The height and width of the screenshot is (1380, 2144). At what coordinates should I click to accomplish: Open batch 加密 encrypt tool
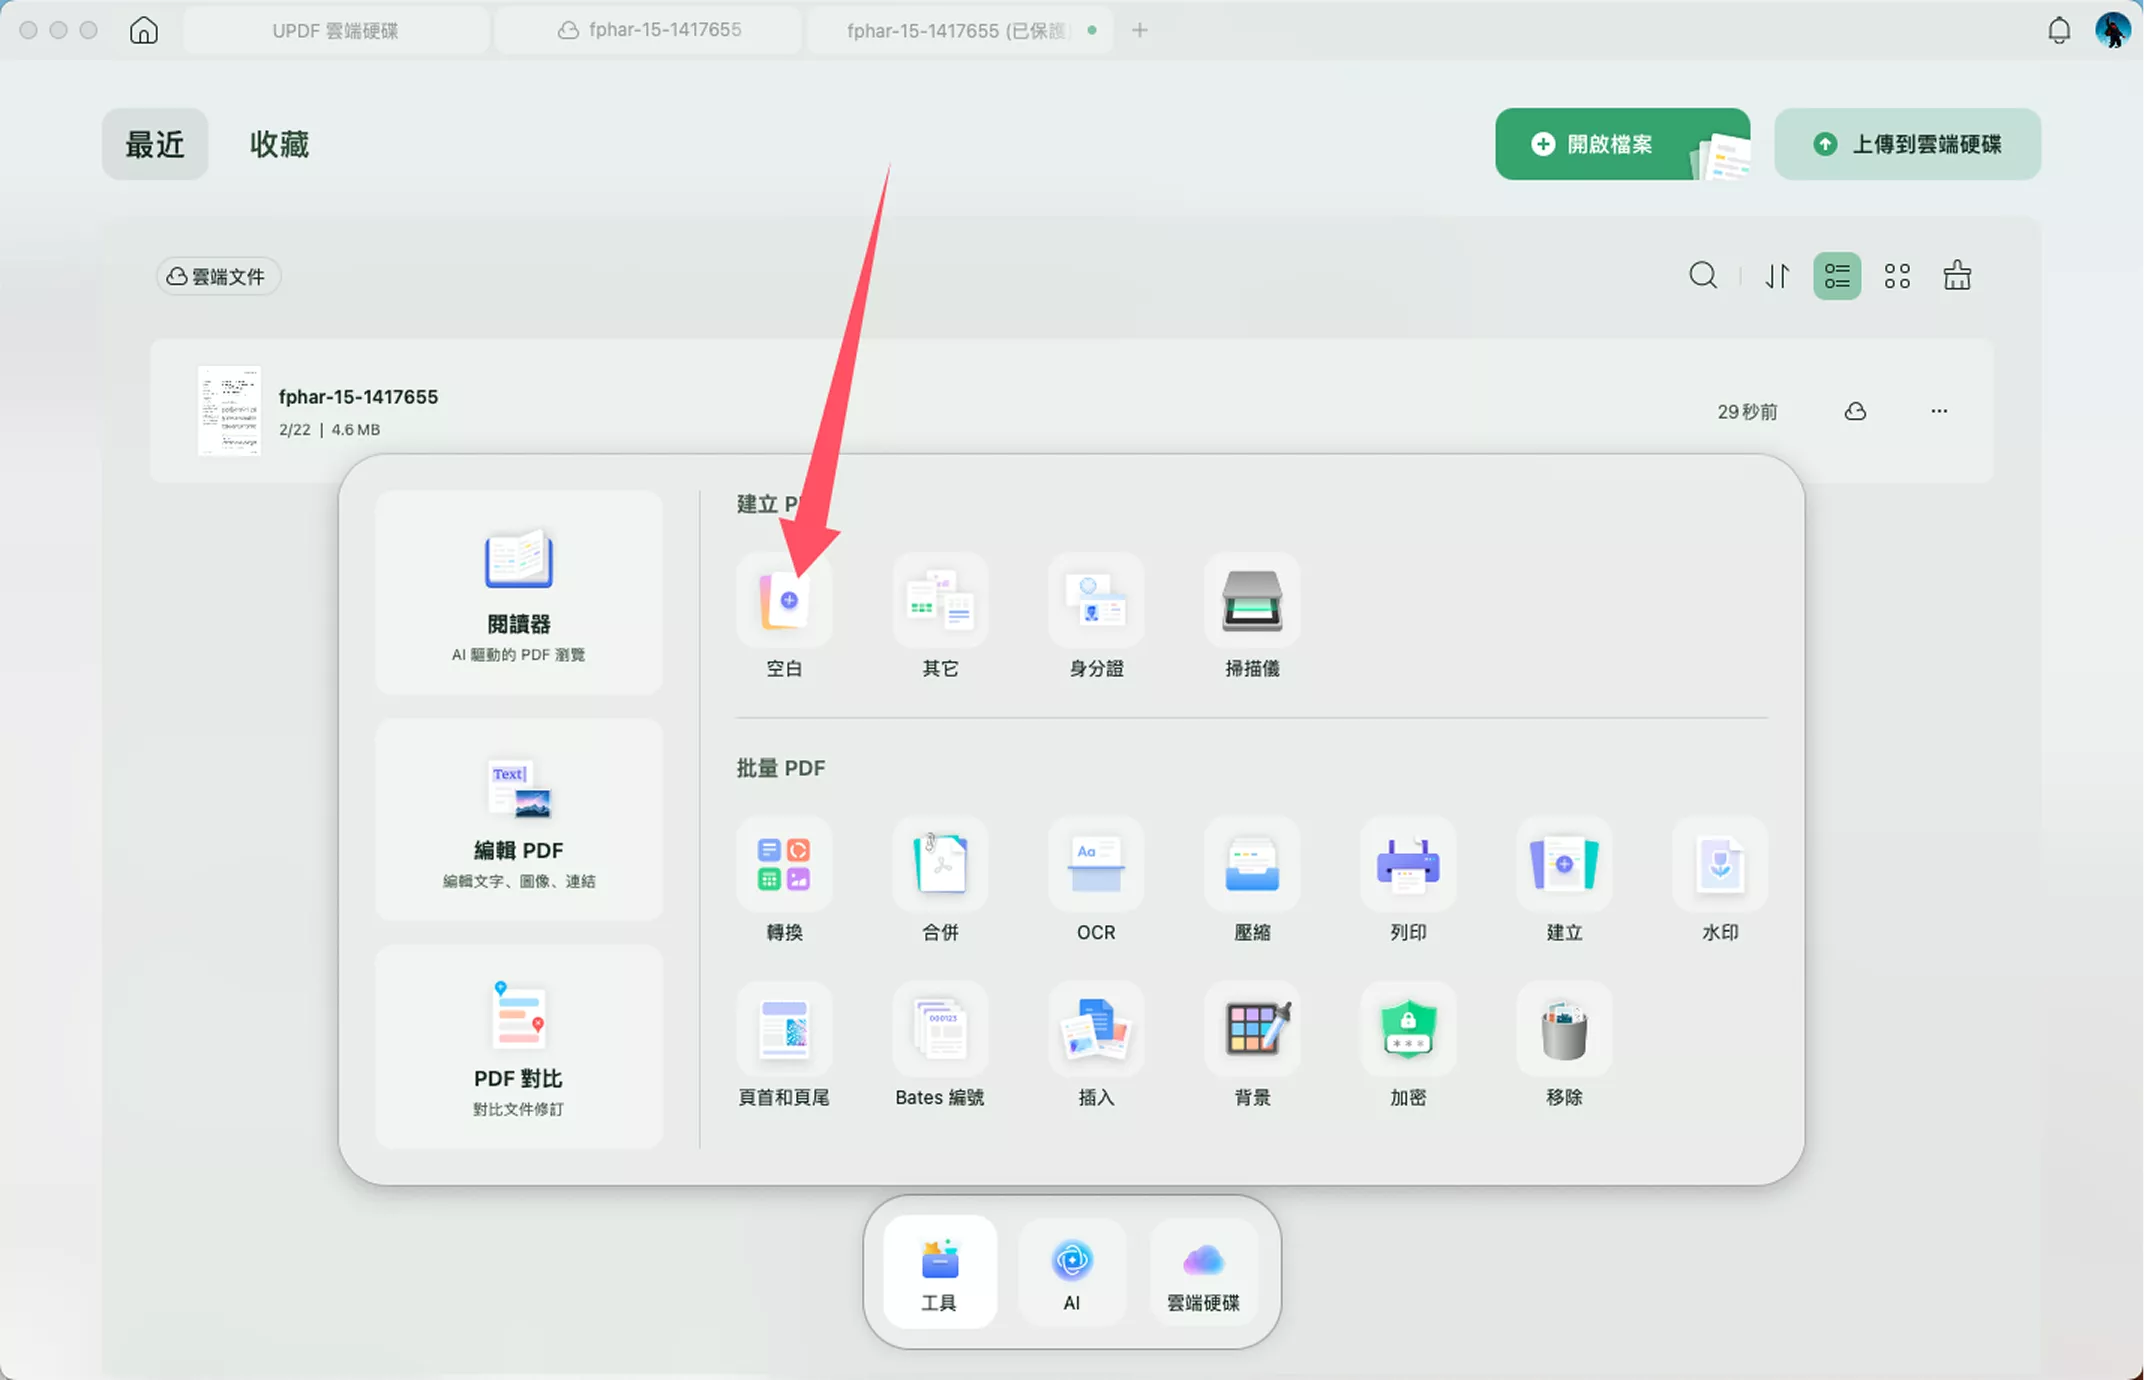coord(1408,1029)
